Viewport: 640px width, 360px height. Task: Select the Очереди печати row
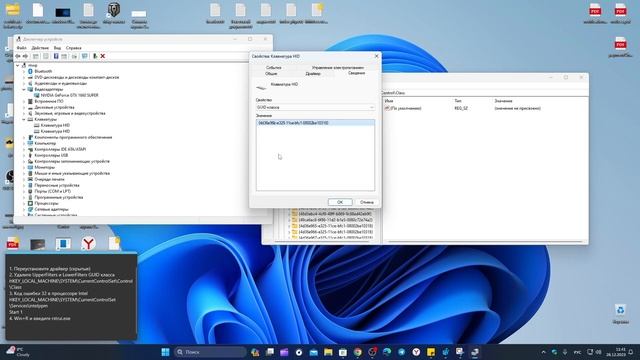pyautogui.click(x=49, y=179)
